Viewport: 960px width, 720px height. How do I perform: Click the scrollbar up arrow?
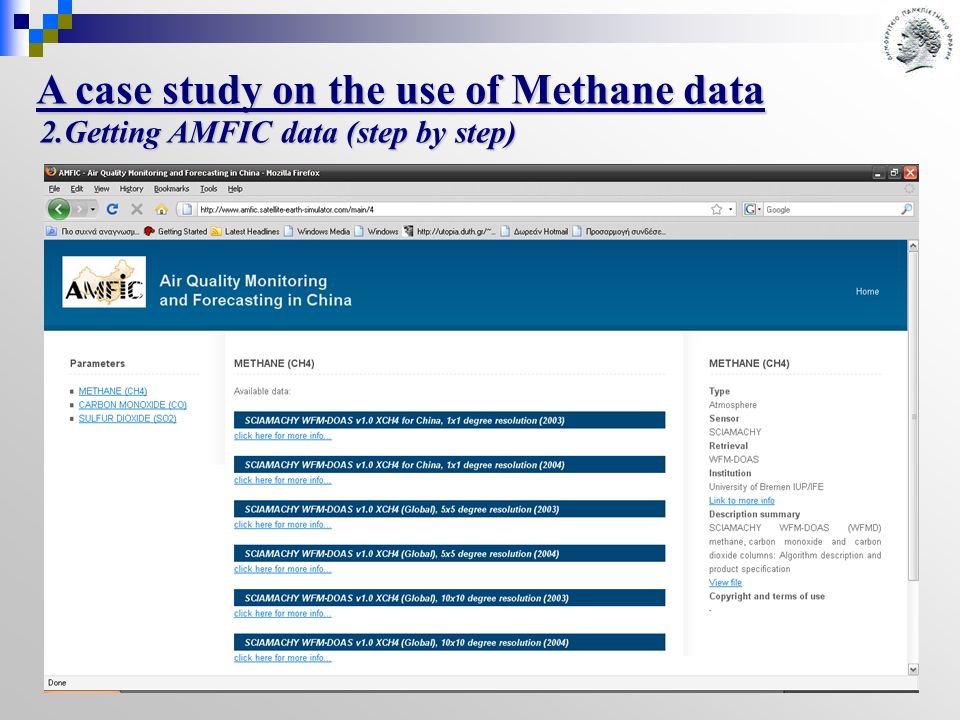913,246
